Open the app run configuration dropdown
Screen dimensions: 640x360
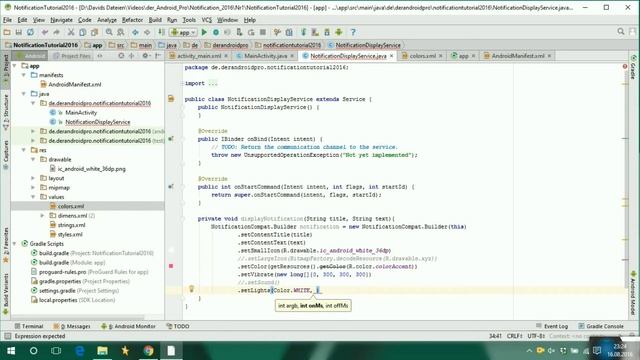[x=184, y=32]
